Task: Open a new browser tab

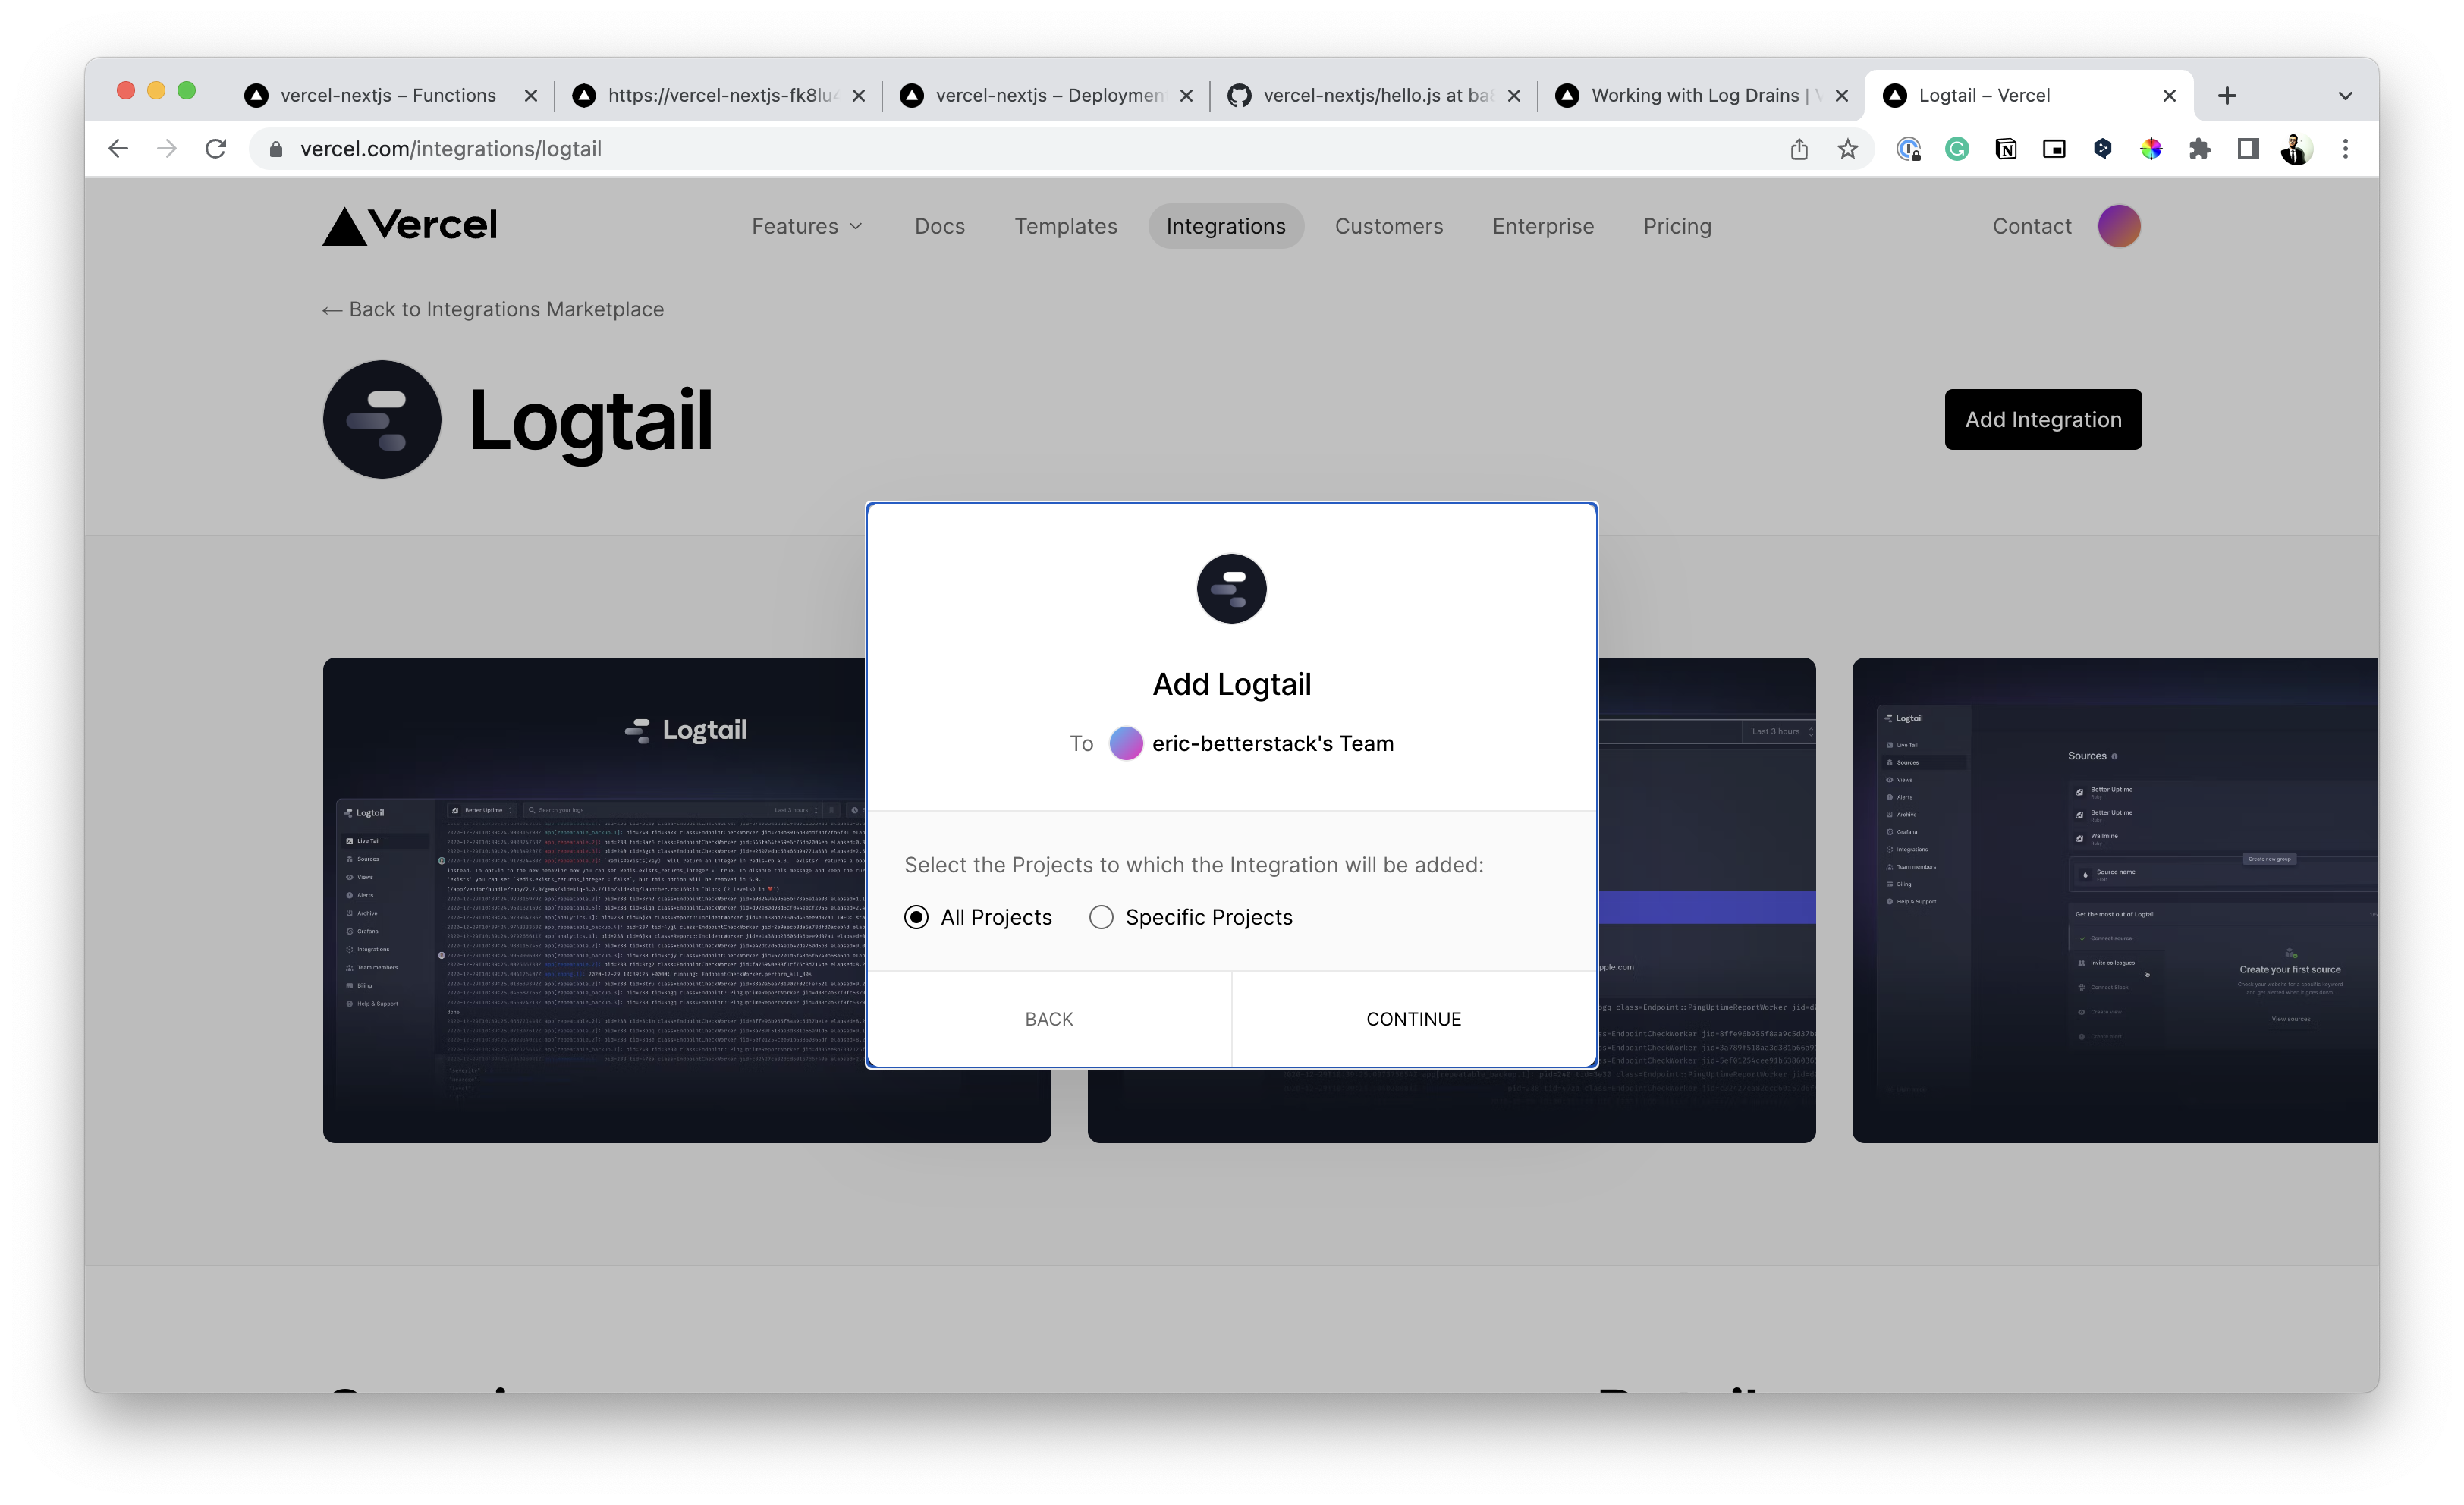Action: coord(2226,96)
